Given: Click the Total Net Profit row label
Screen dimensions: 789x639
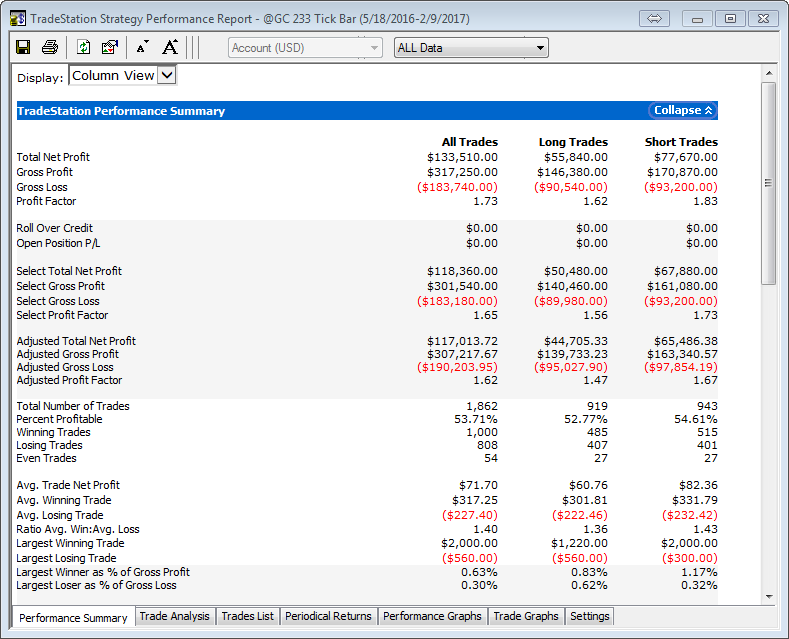Looking at the screenshot, I should [x=53, y=157].
